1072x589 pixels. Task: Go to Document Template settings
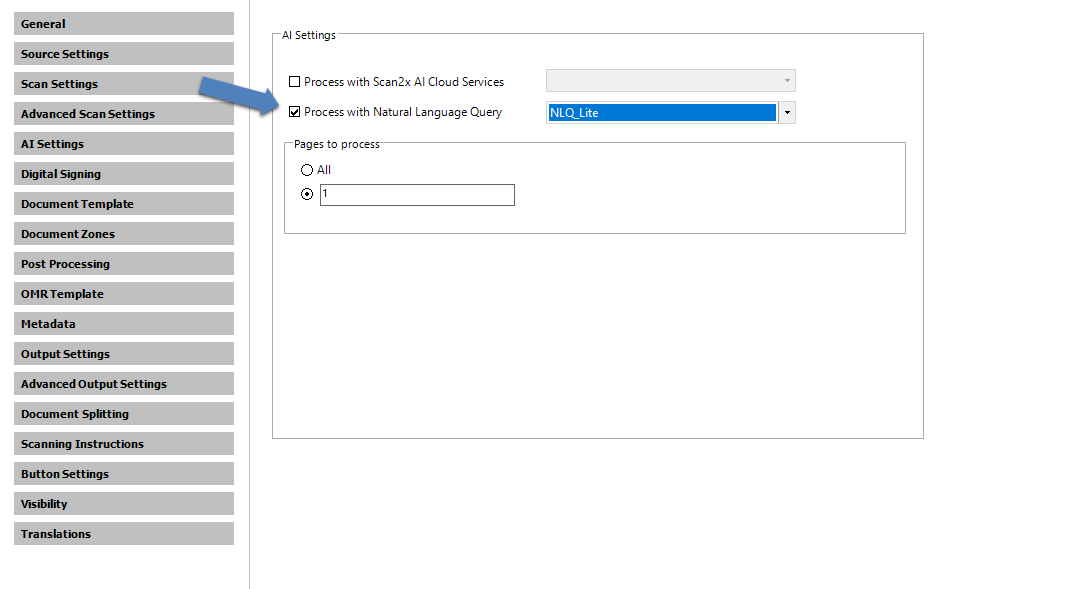124,204
